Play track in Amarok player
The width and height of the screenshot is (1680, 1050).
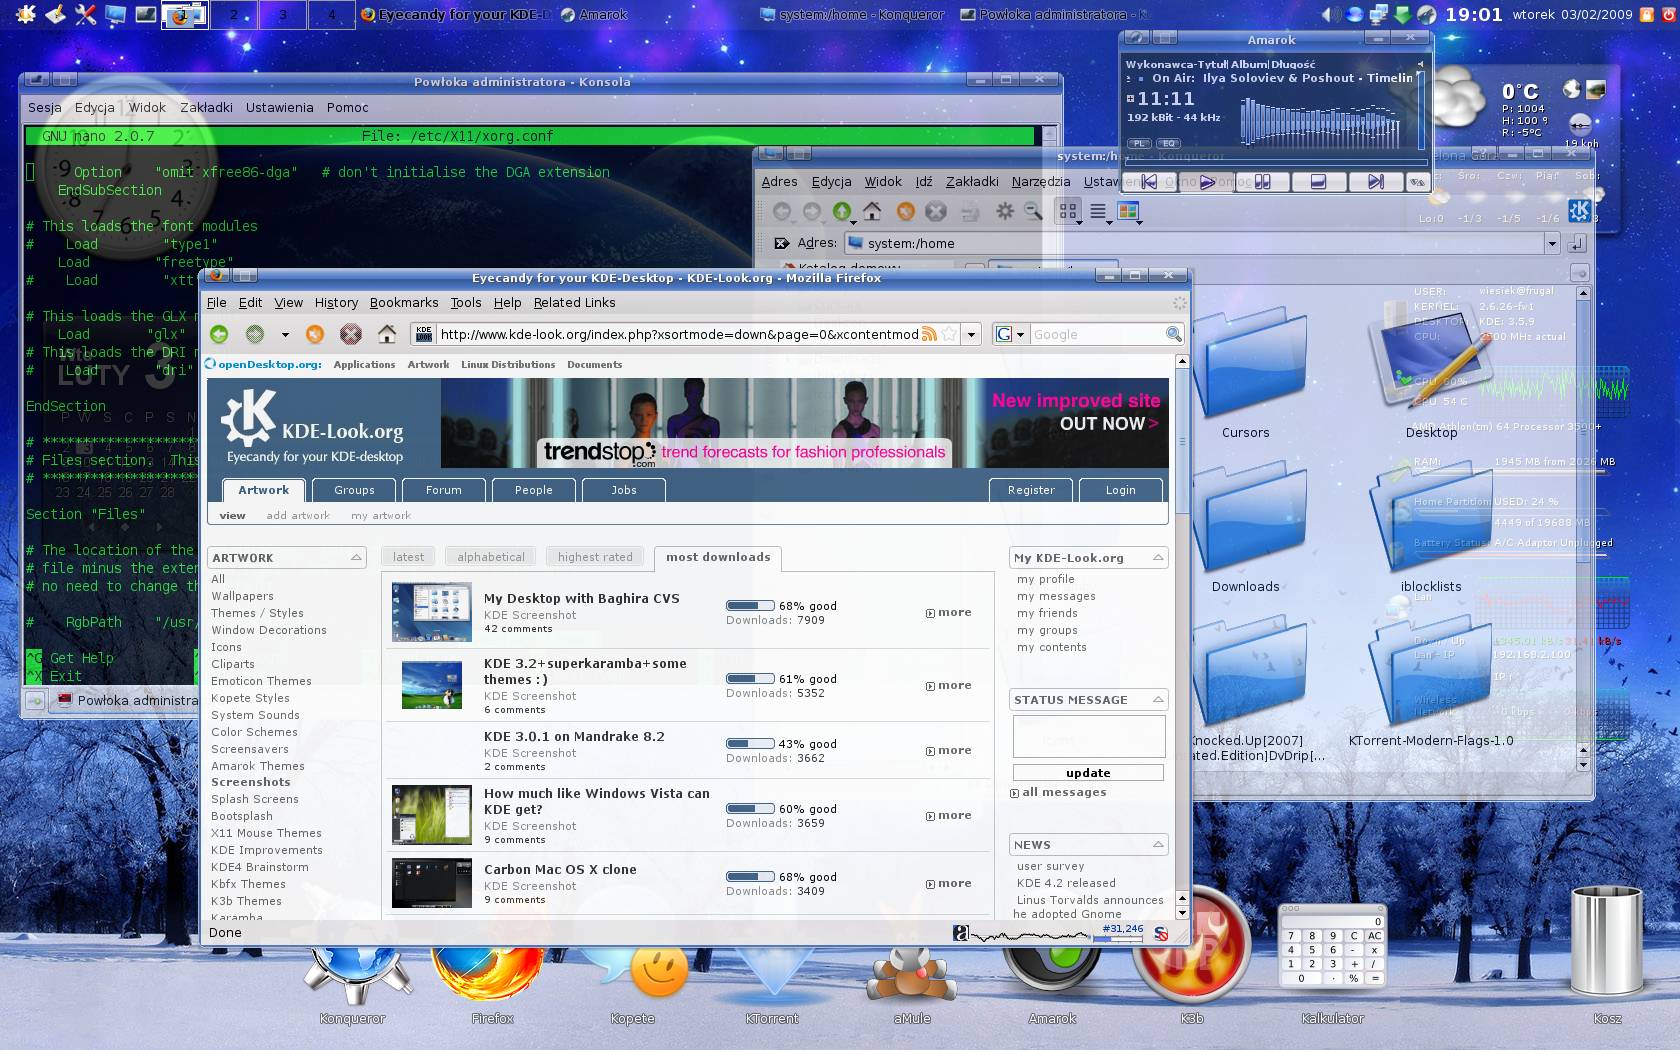pyautogui.click(x=1207, y=182)
